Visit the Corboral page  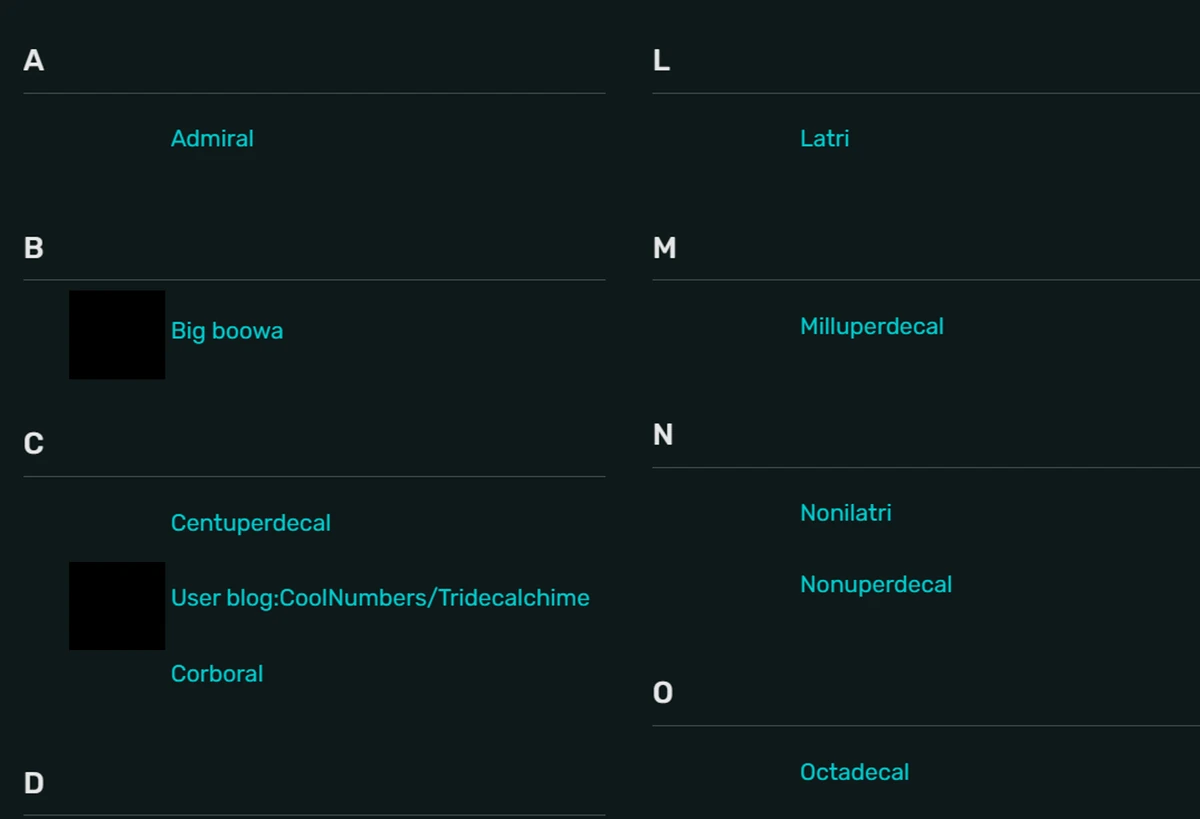tap(217, 674)
